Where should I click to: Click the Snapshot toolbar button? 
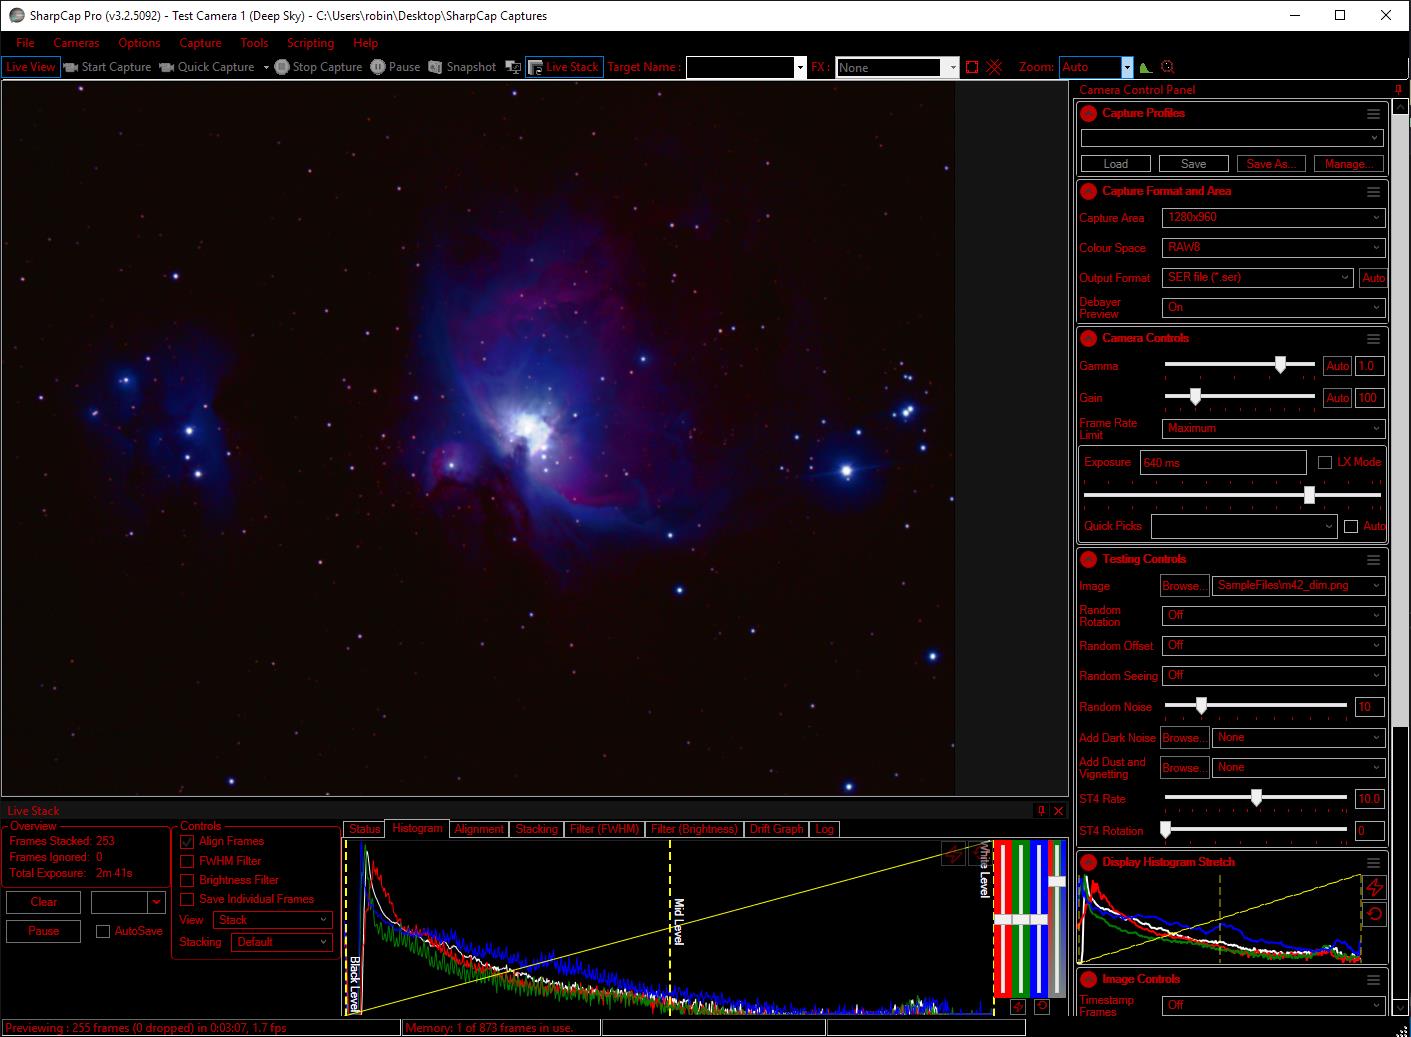462,67
